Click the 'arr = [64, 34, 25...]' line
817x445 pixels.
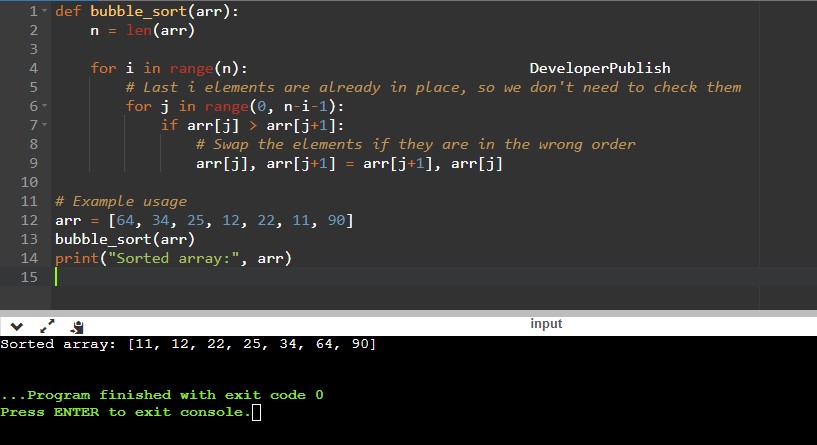[204, 220]
